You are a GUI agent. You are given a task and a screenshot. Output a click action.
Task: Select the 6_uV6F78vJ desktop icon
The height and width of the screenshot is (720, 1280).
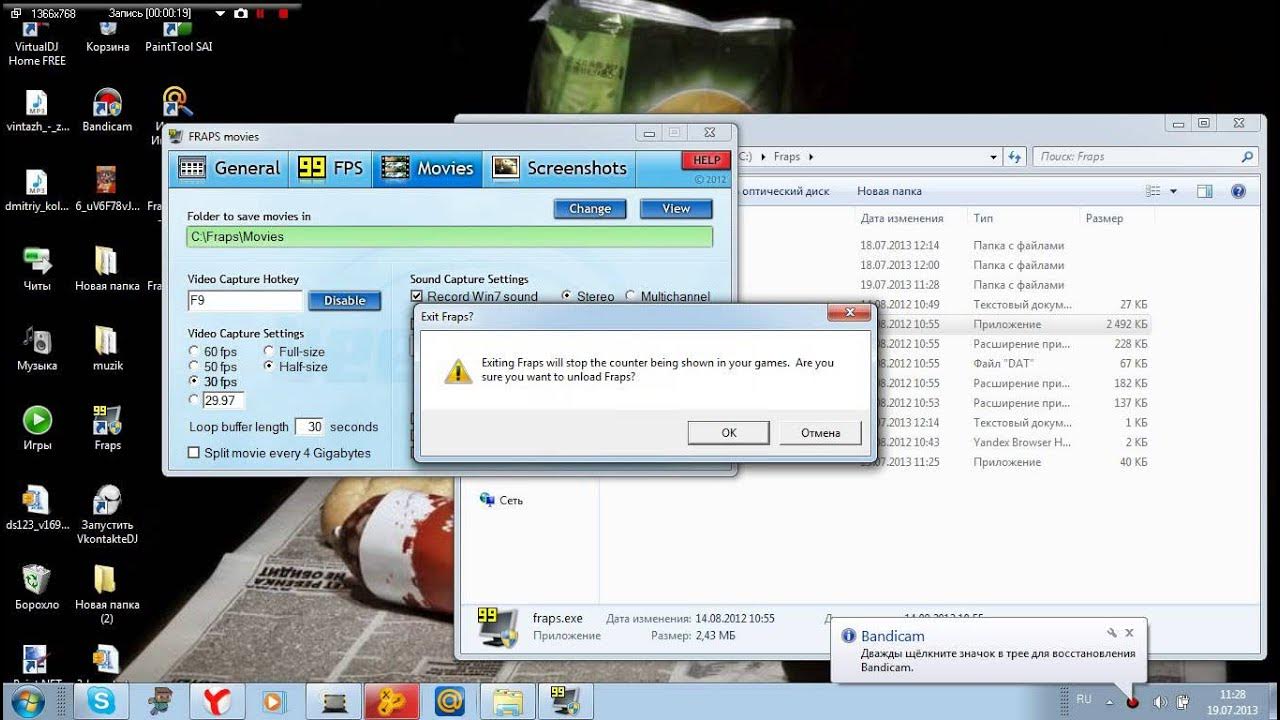point(107,190)
